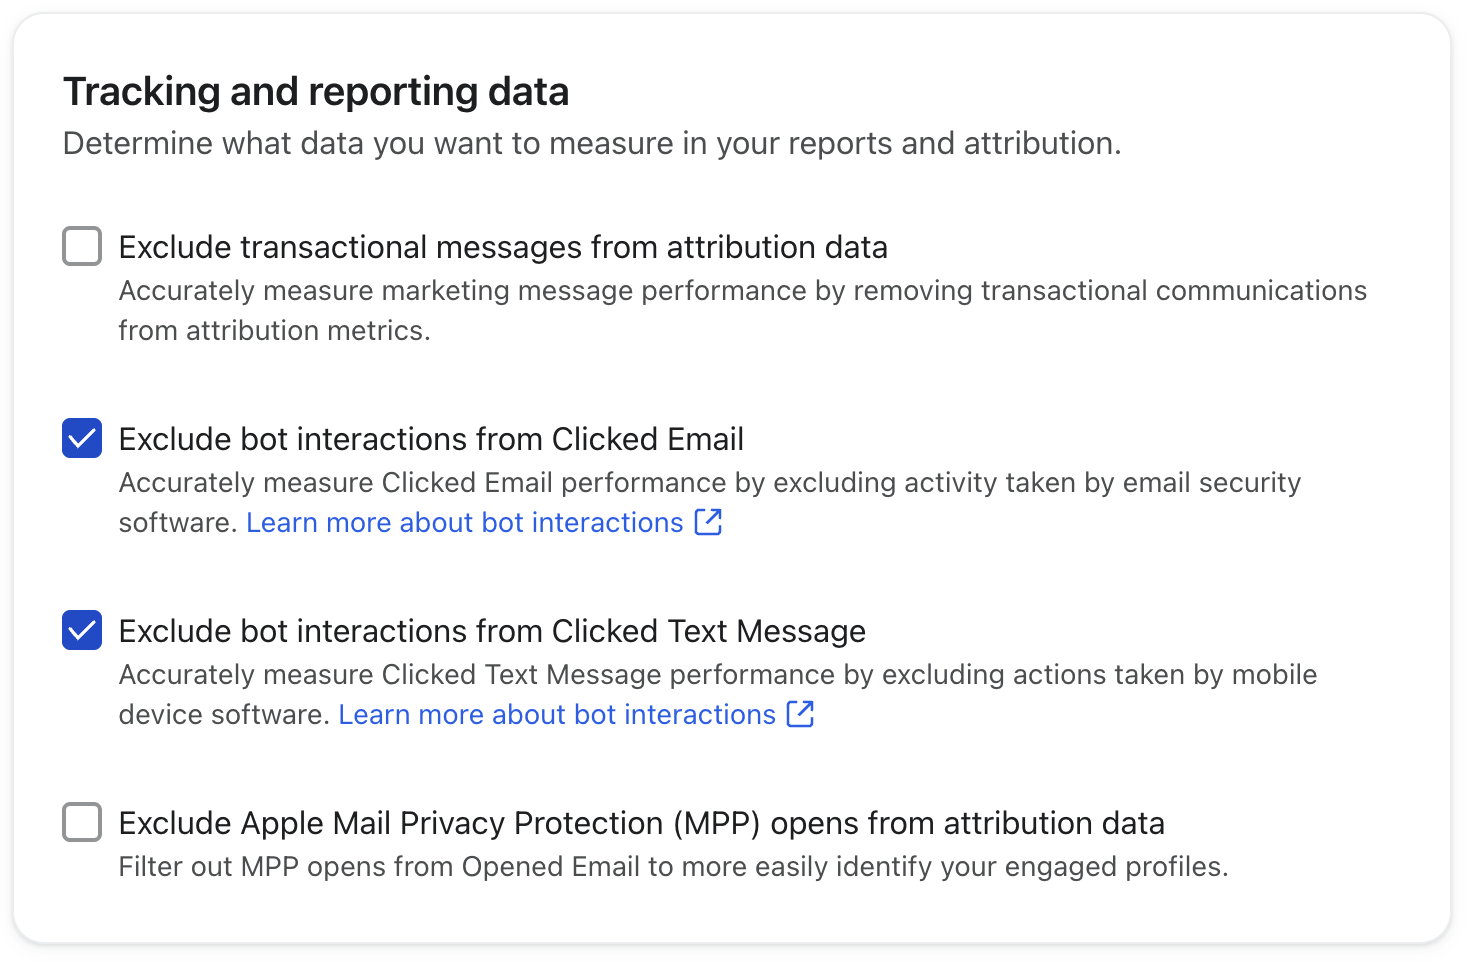Click the "from attribution metrics." text line
The image size is (1470, 962).
coord(274,331)
